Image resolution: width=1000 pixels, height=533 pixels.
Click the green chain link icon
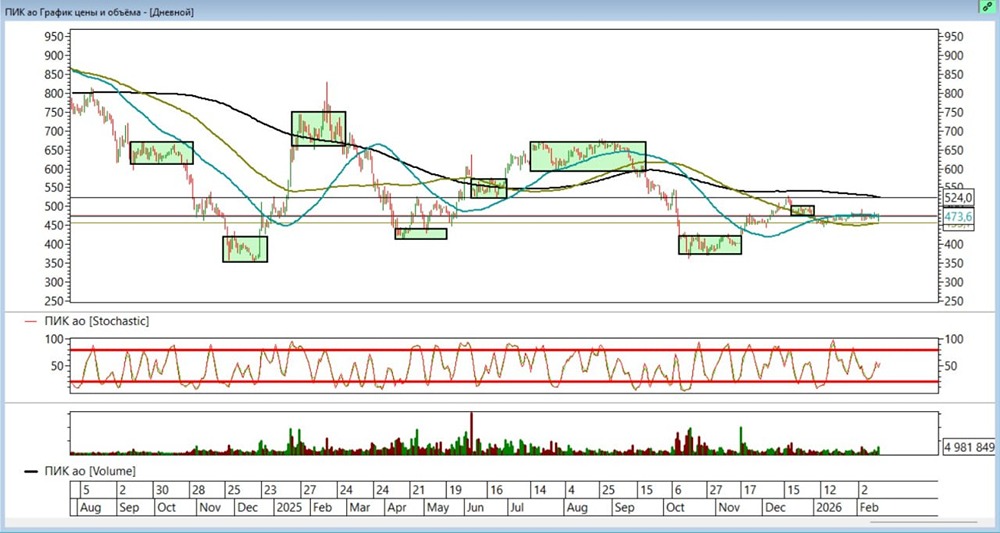tap(987, 6)
